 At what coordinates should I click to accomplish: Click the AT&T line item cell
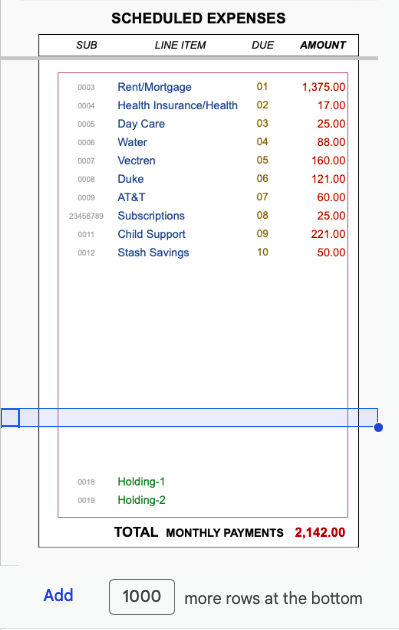[131, 197]
